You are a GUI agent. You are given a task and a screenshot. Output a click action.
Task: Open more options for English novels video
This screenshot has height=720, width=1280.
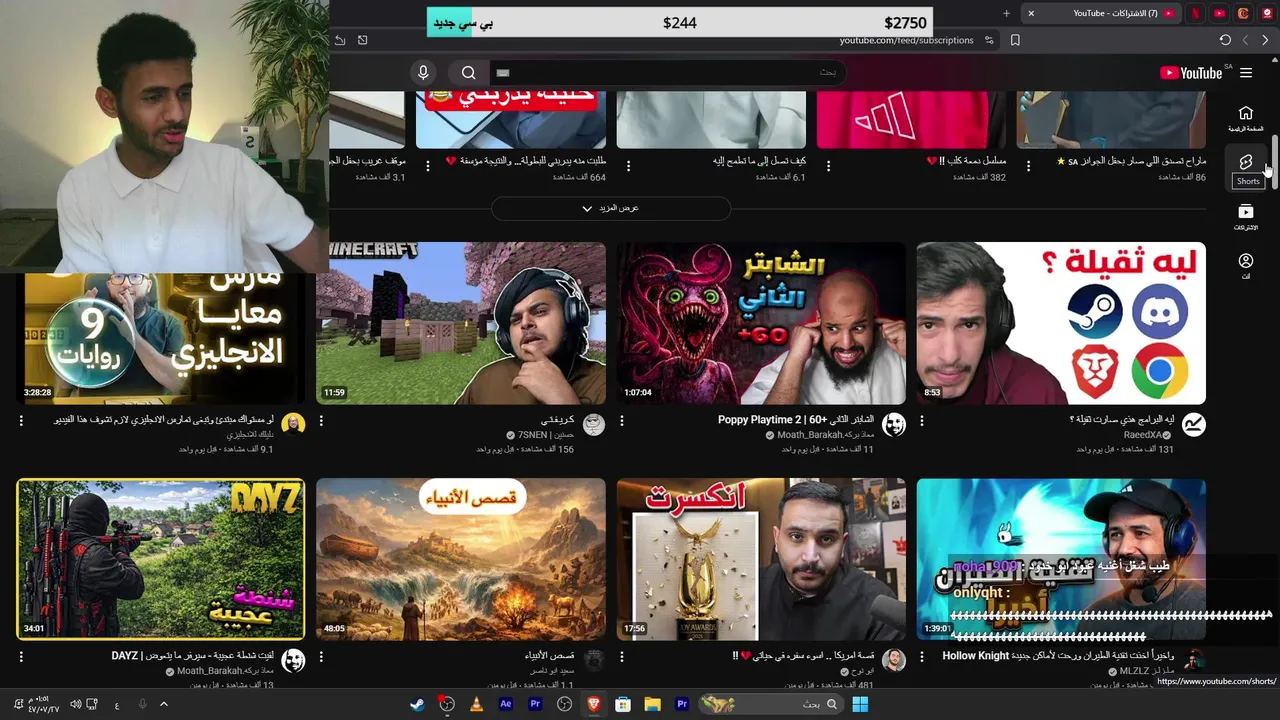(x=21, y=422)
